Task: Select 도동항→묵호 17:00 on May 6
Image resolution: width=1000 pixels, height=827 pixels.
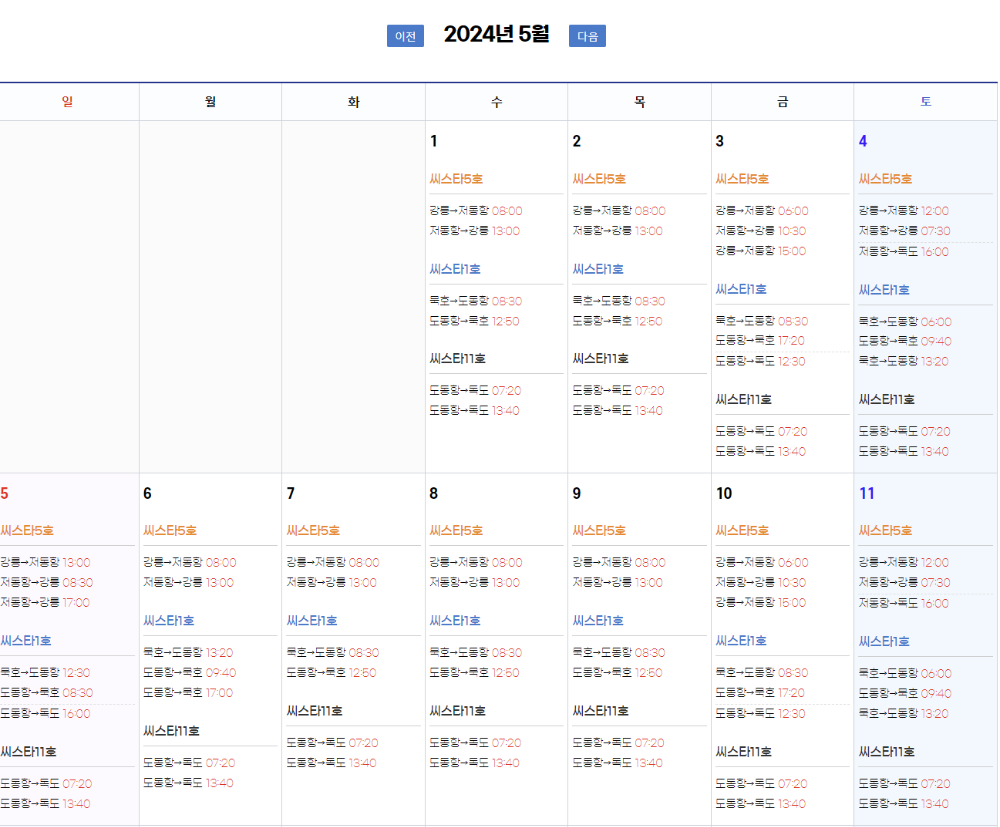Action: click(x=188, y=692)
